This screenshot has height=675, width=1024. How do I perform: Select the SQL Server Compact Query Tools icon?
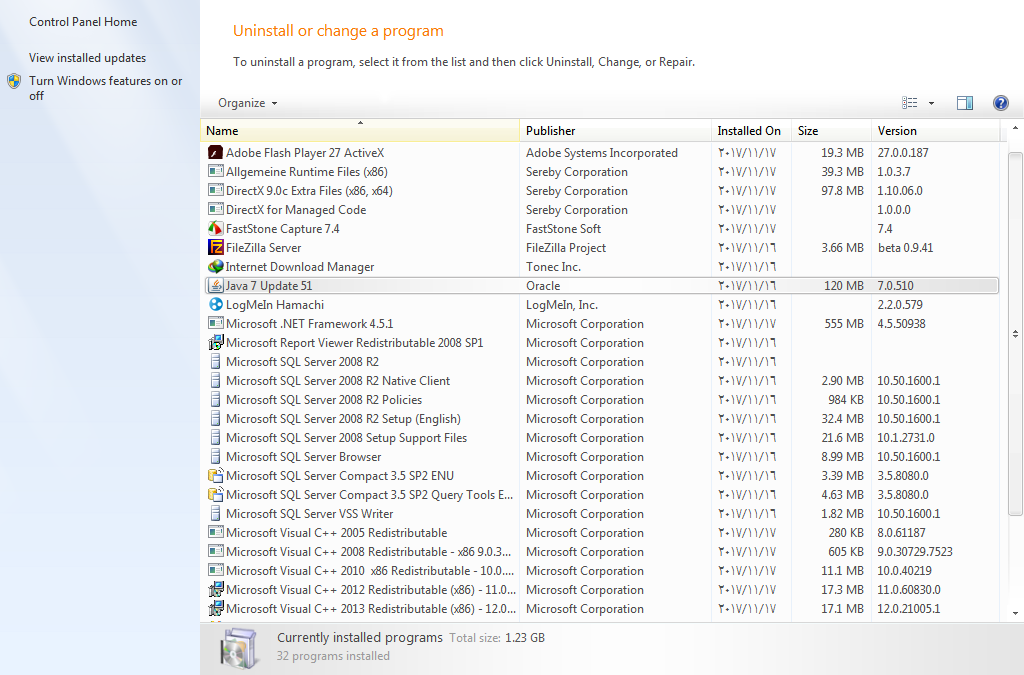click(x=216, y=494)
